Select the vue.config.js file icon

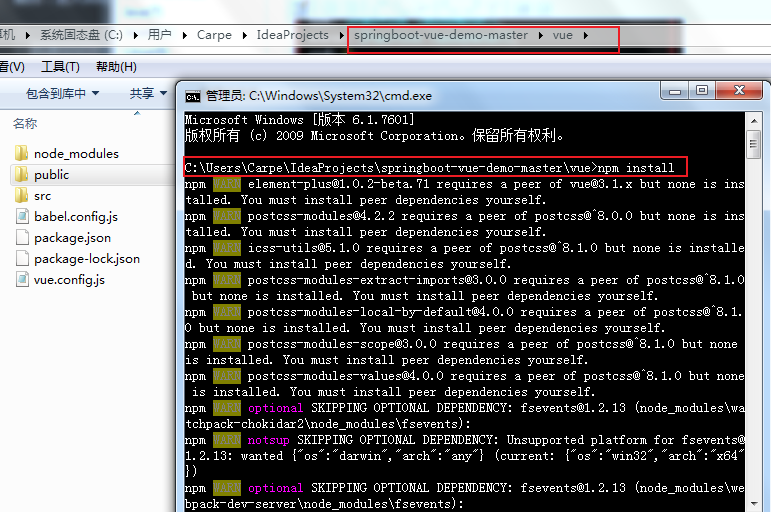[x=22, y=280]
